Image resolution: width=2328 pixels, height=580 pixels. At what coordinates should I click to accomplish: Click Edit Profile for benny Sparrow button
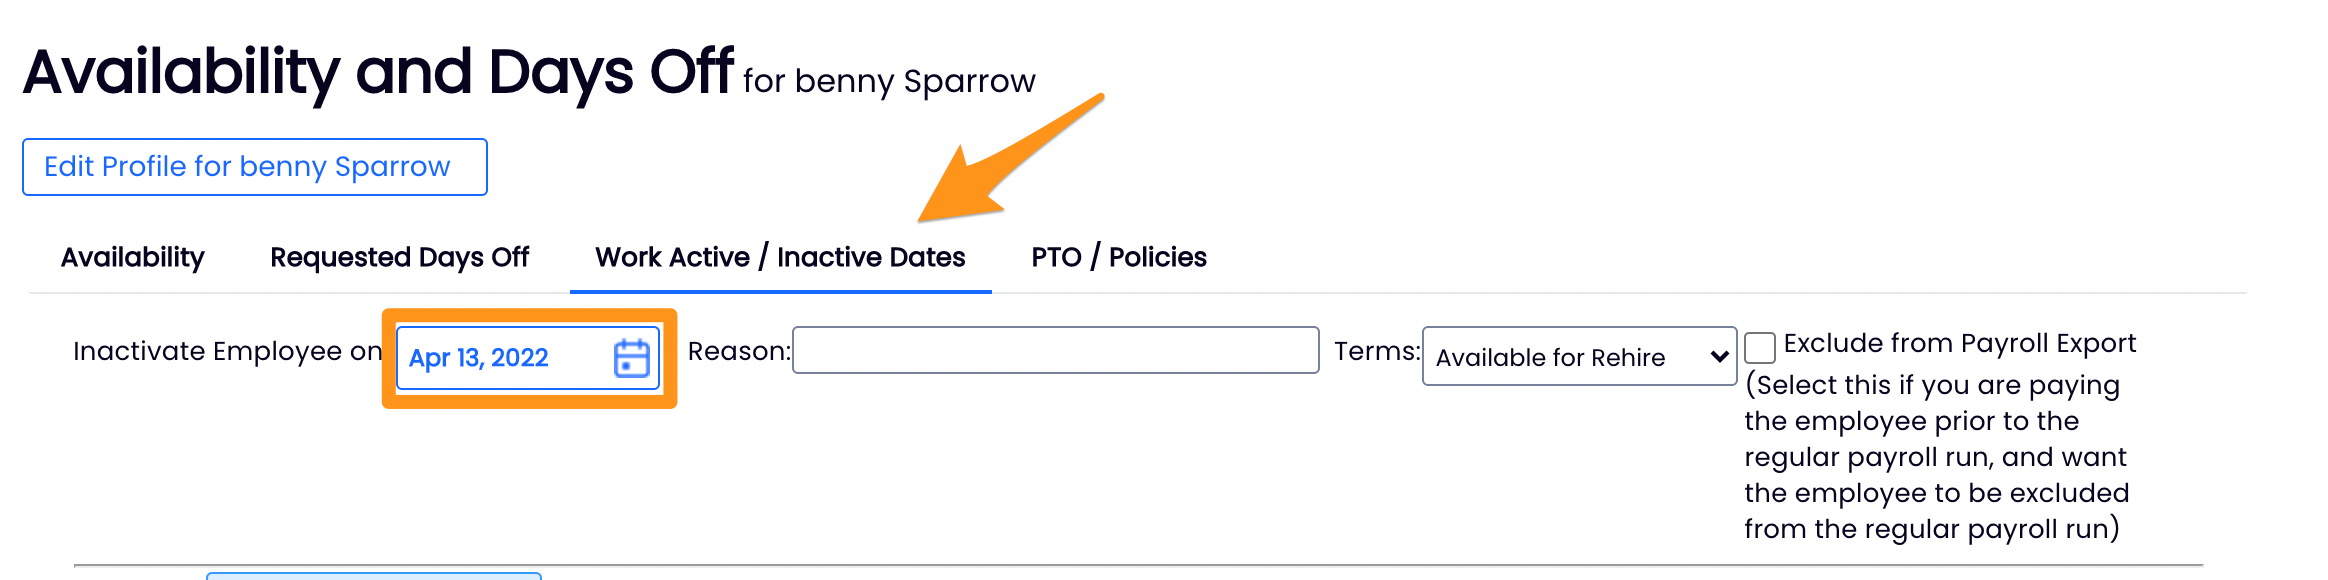(x=255, y=167)
